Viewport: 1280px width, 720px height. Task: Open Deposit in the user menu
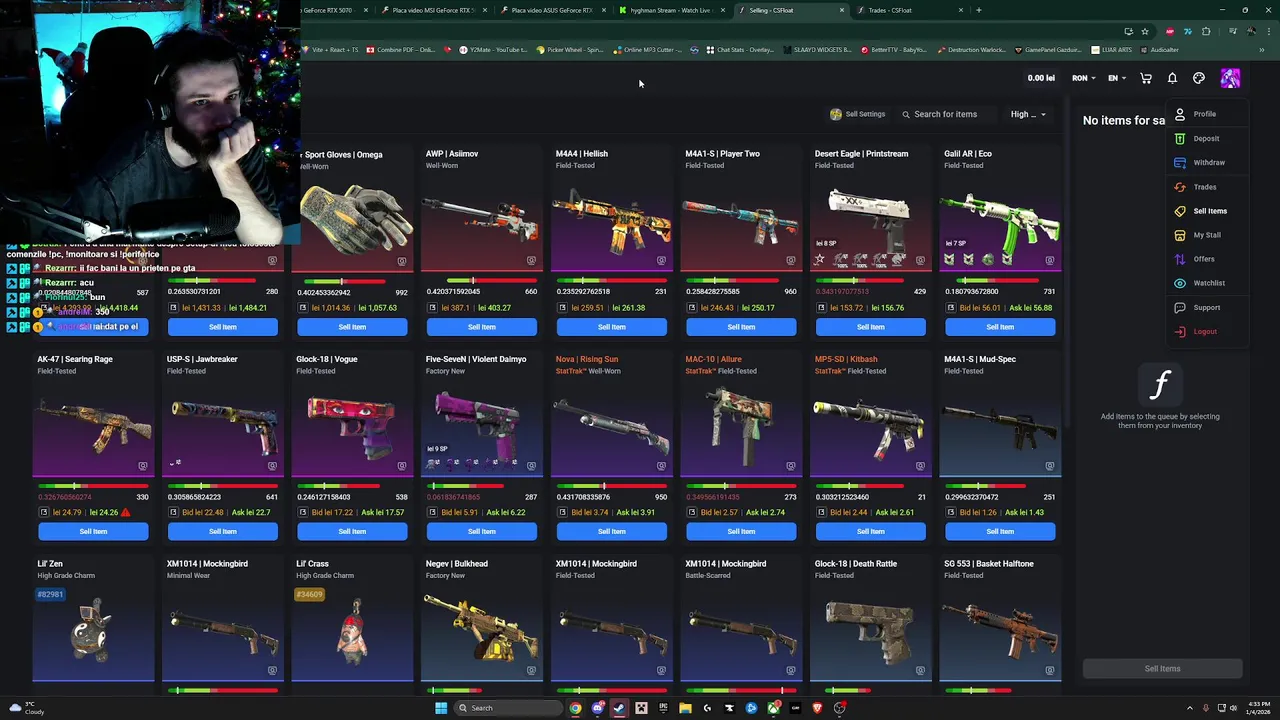1205,138
